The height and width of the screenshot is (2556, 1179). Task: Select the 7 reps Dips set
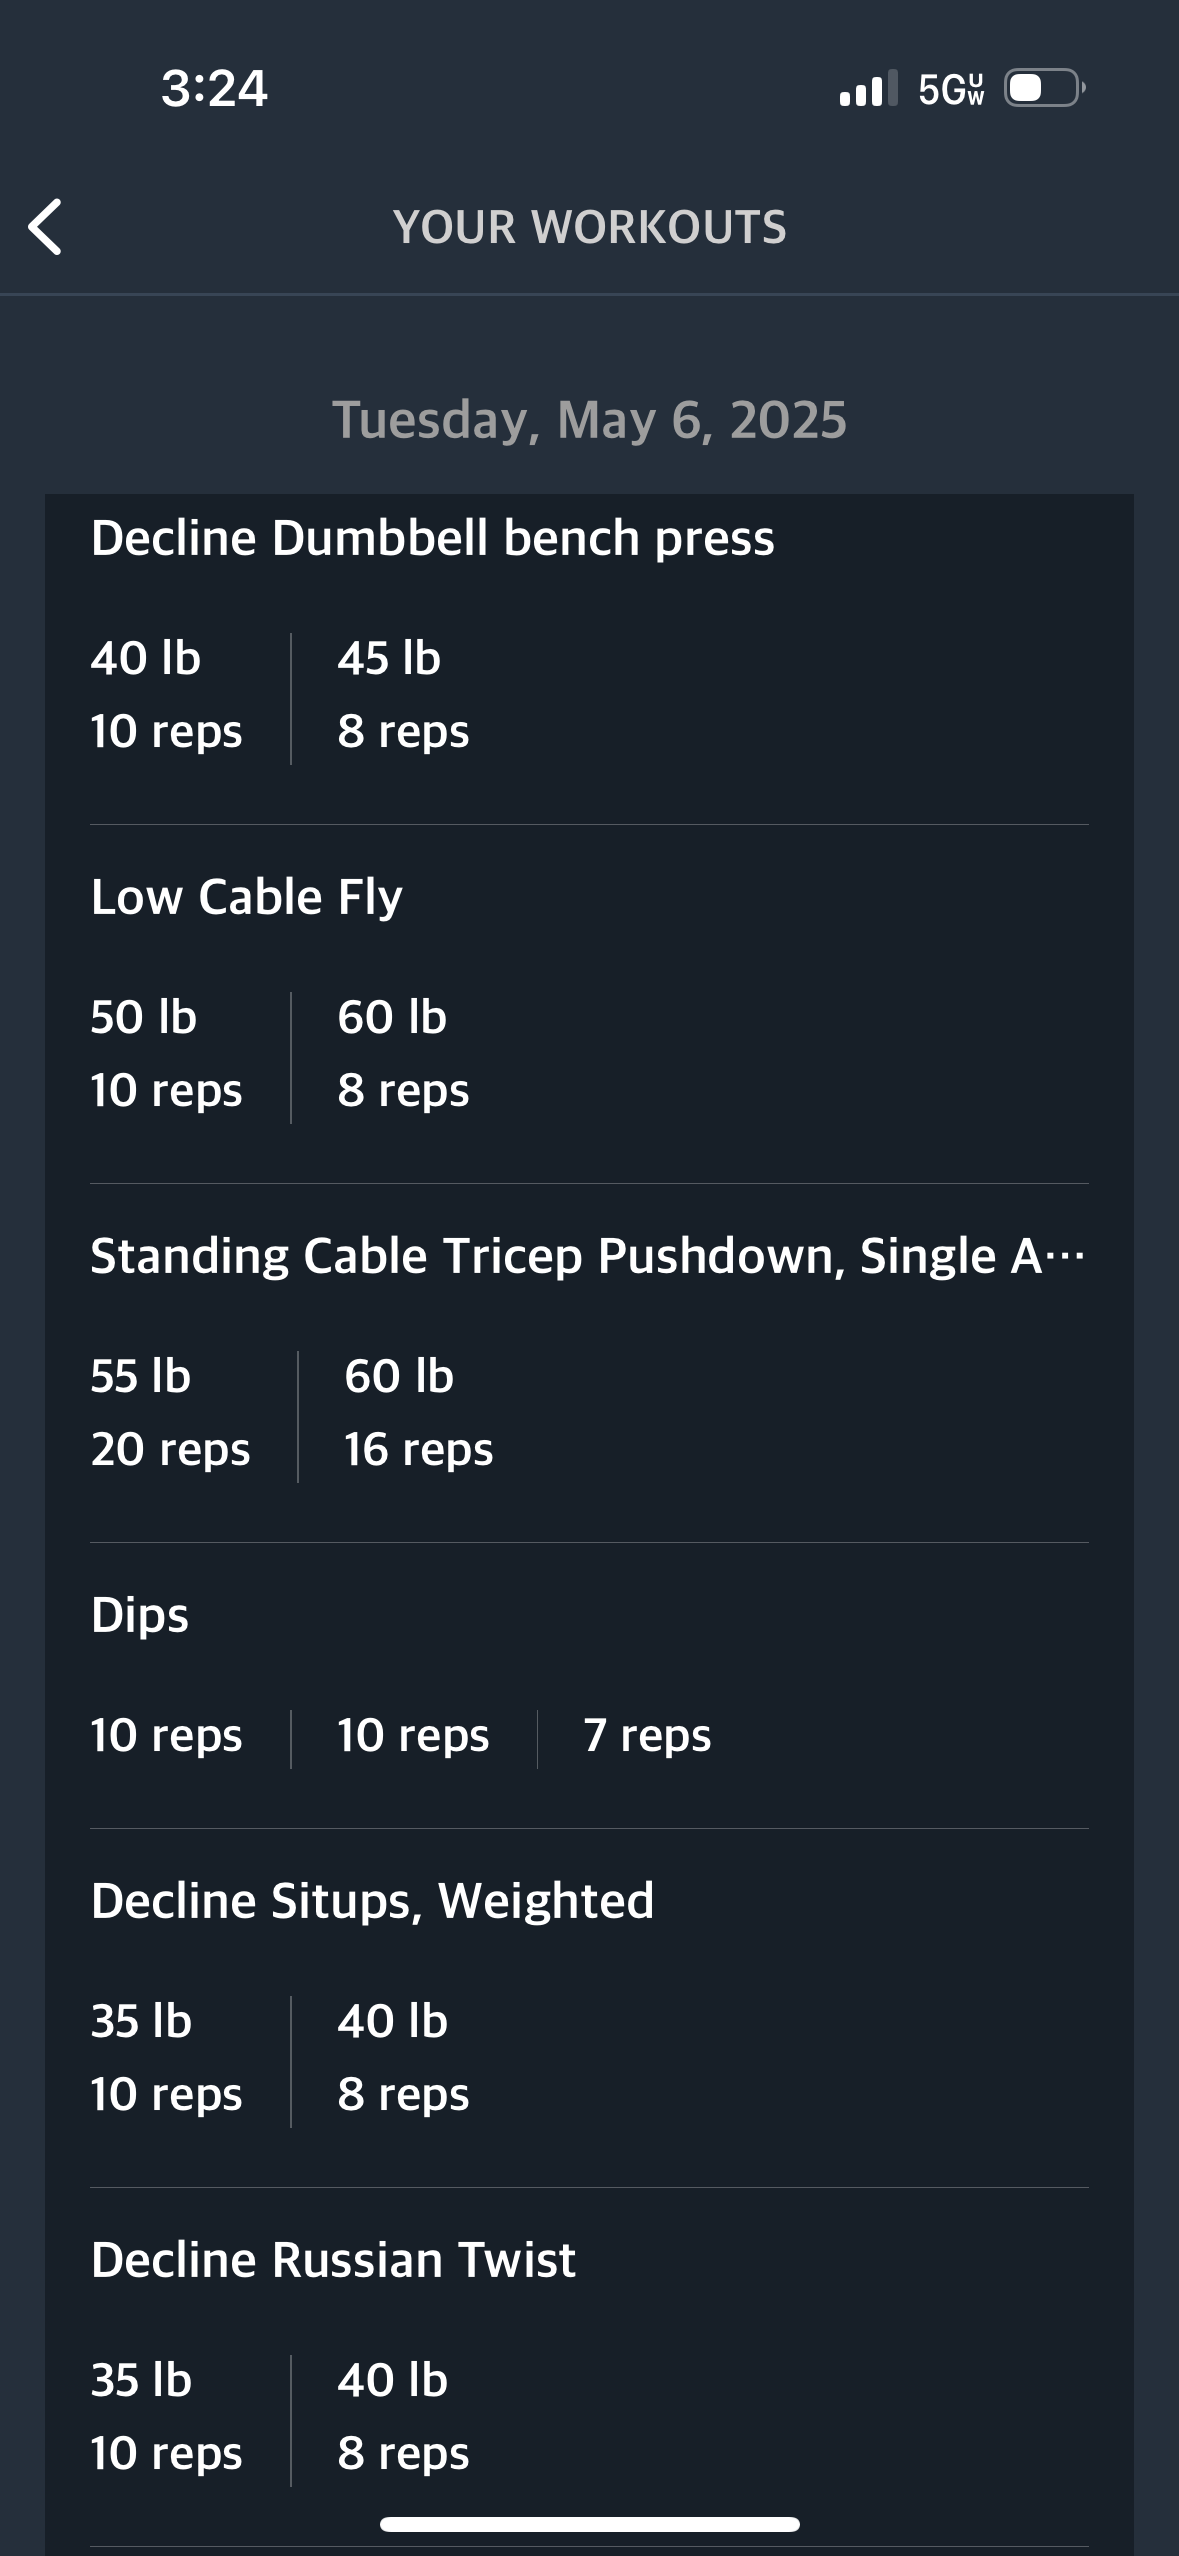tap(647, 1736)
